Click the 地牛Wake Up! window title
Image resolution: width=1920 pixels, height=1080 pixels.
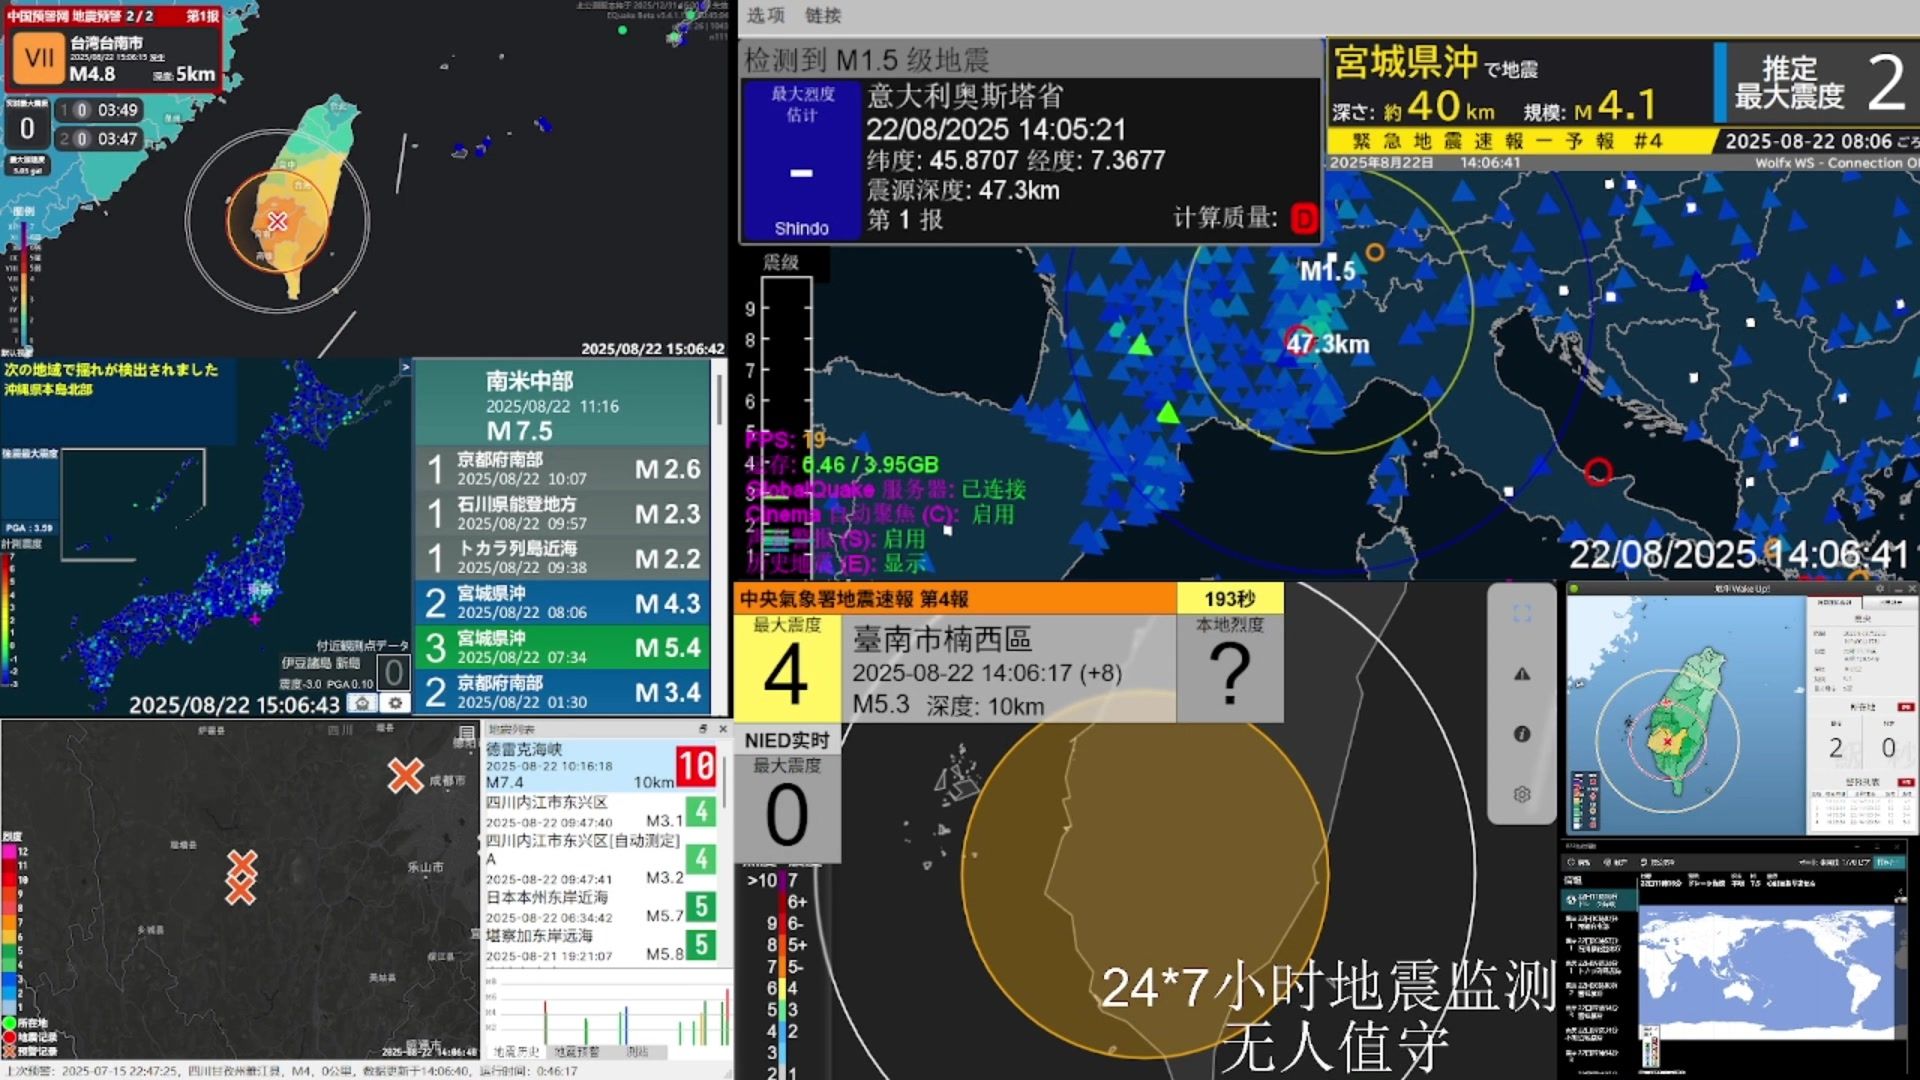[x=1741, y=589]
